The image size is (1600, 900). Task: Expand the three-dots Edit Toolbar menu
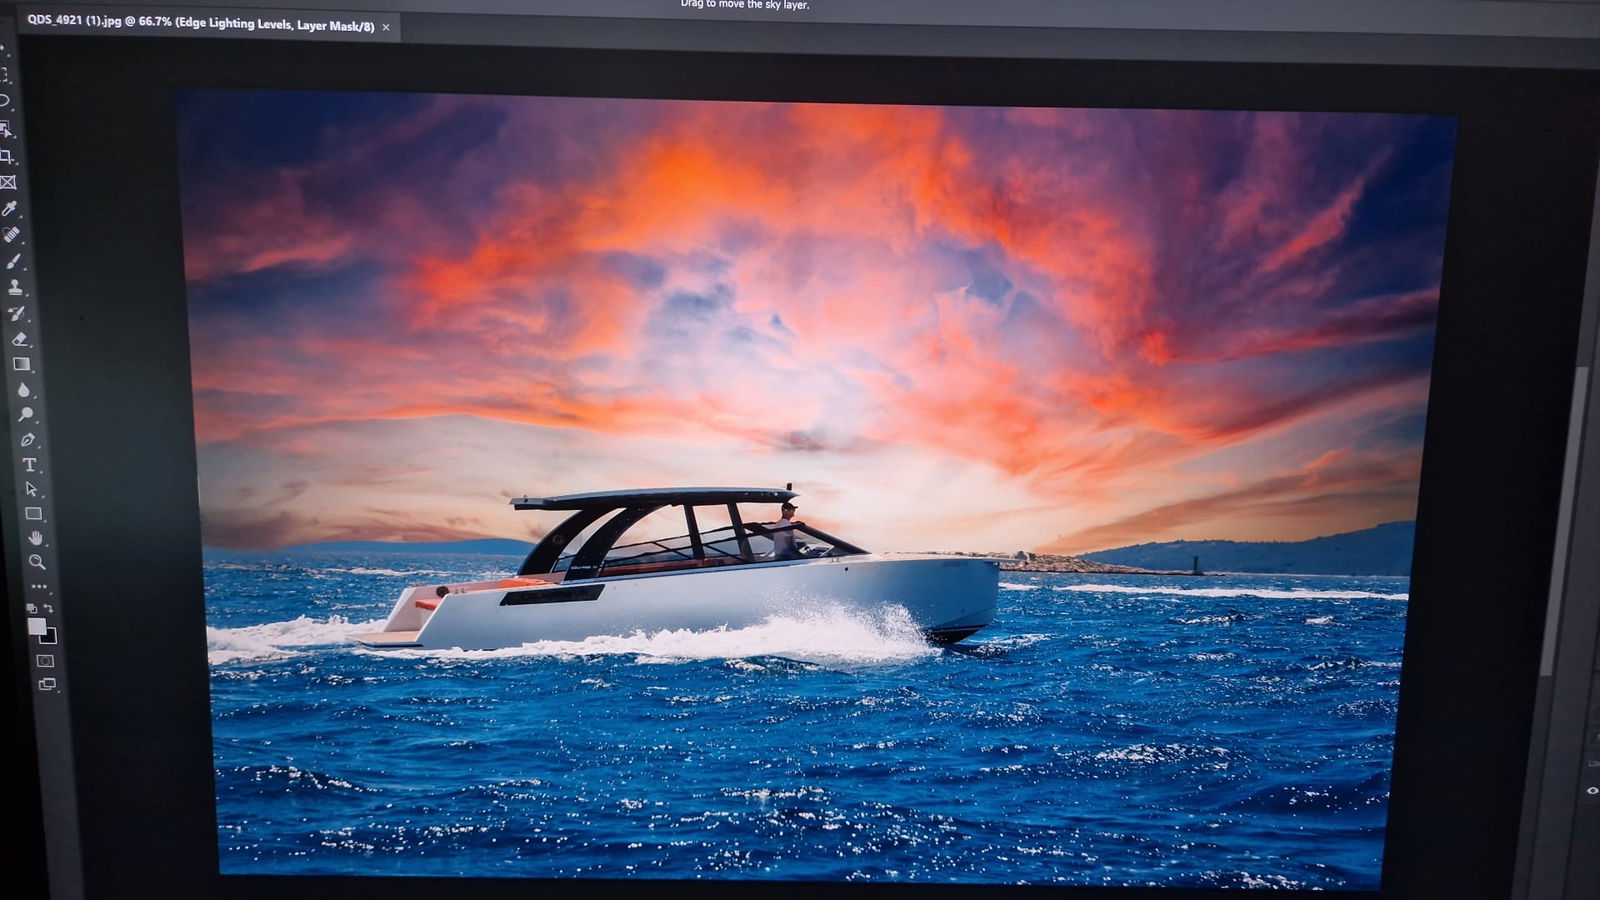pyautogui.click(x=38, y=587)
